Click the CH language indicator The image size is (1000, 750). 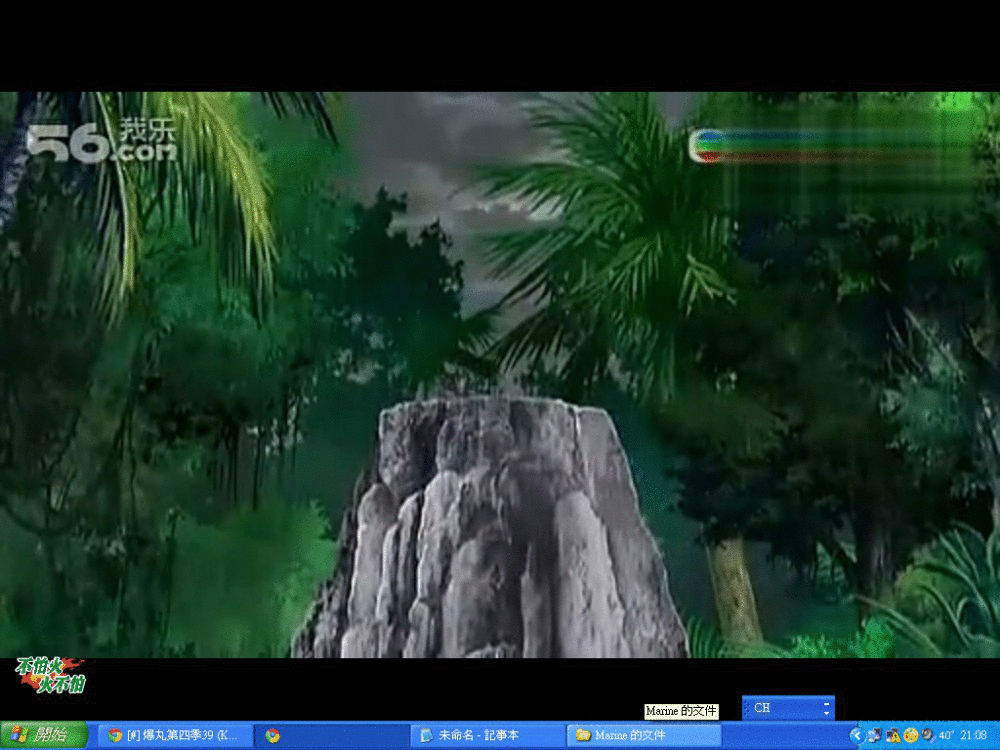[x=763, y=708]
